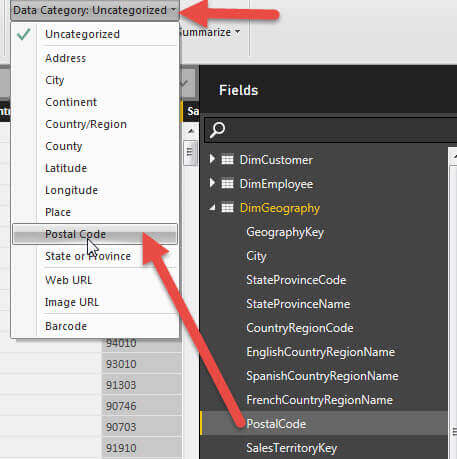Click the Fields pane heading
Viewport: 457px width, 459px height.
(x=239, y=90)
